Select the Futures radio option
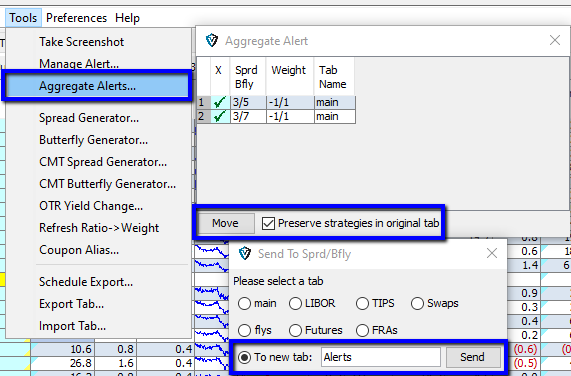Viewport: 571px width, 376px height. pos(295,331)
